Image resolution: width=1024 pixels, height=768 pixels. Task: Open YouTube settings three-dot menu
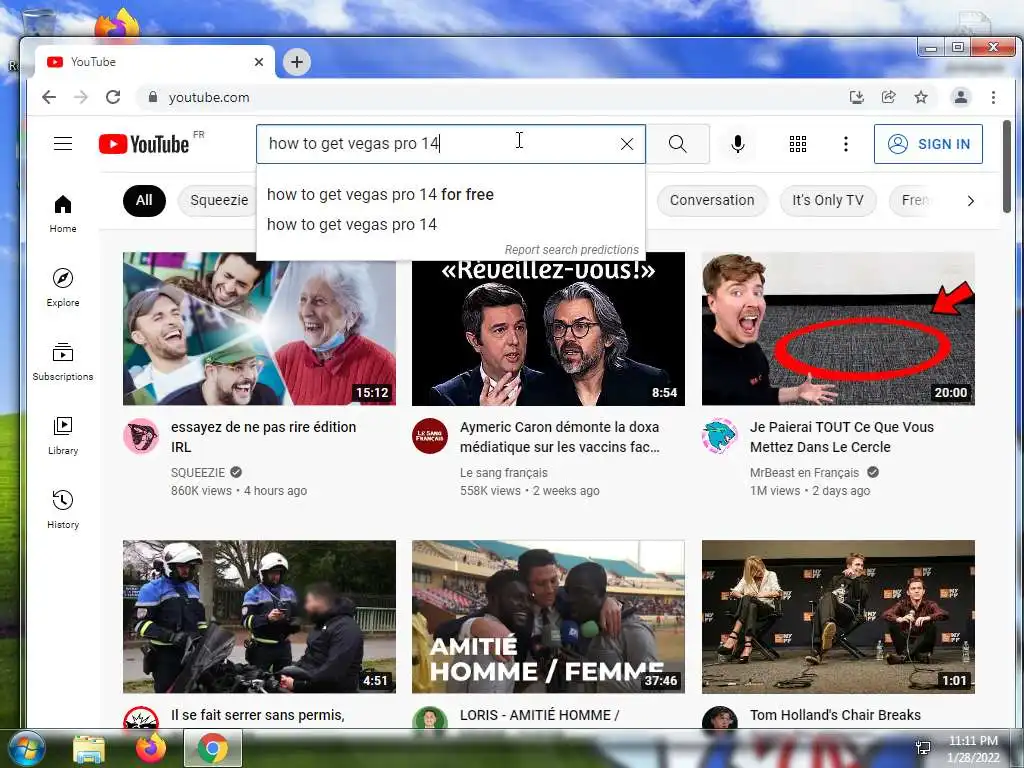click(x=846, y=144)
